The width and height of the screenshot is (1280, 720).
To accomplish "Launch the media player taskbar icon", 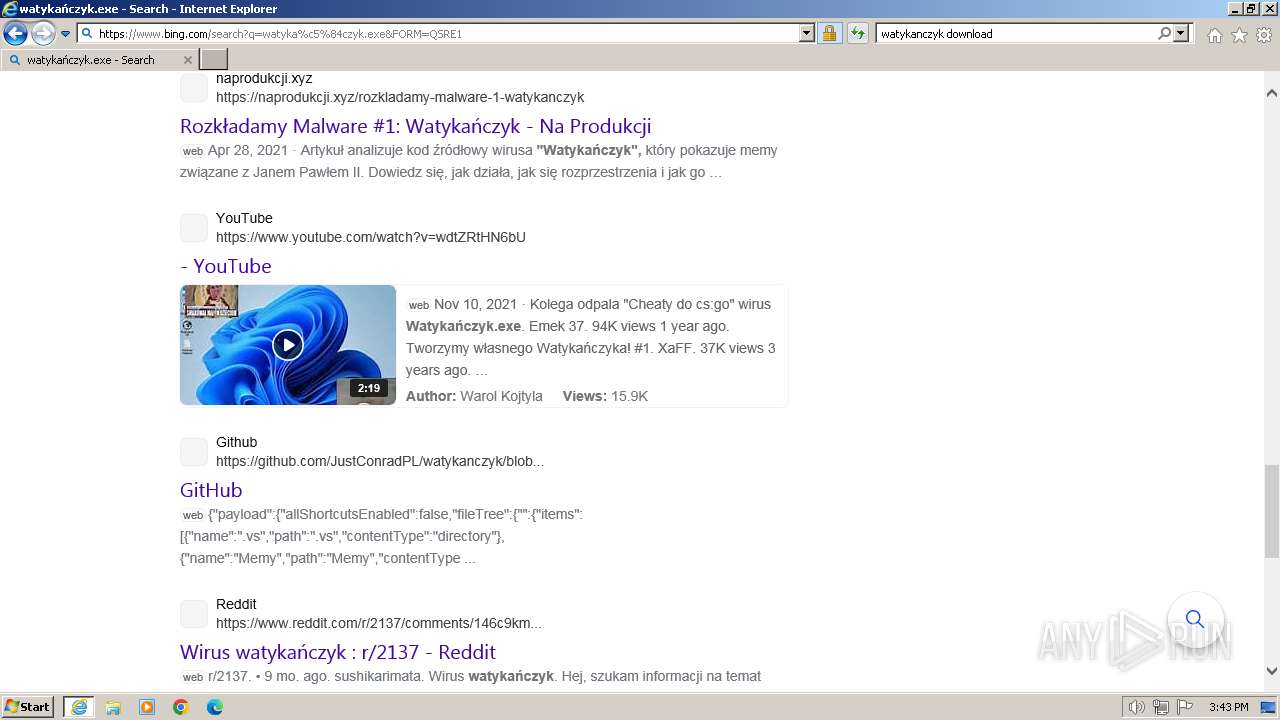I will pyautogui.click(x=147, y=707).
